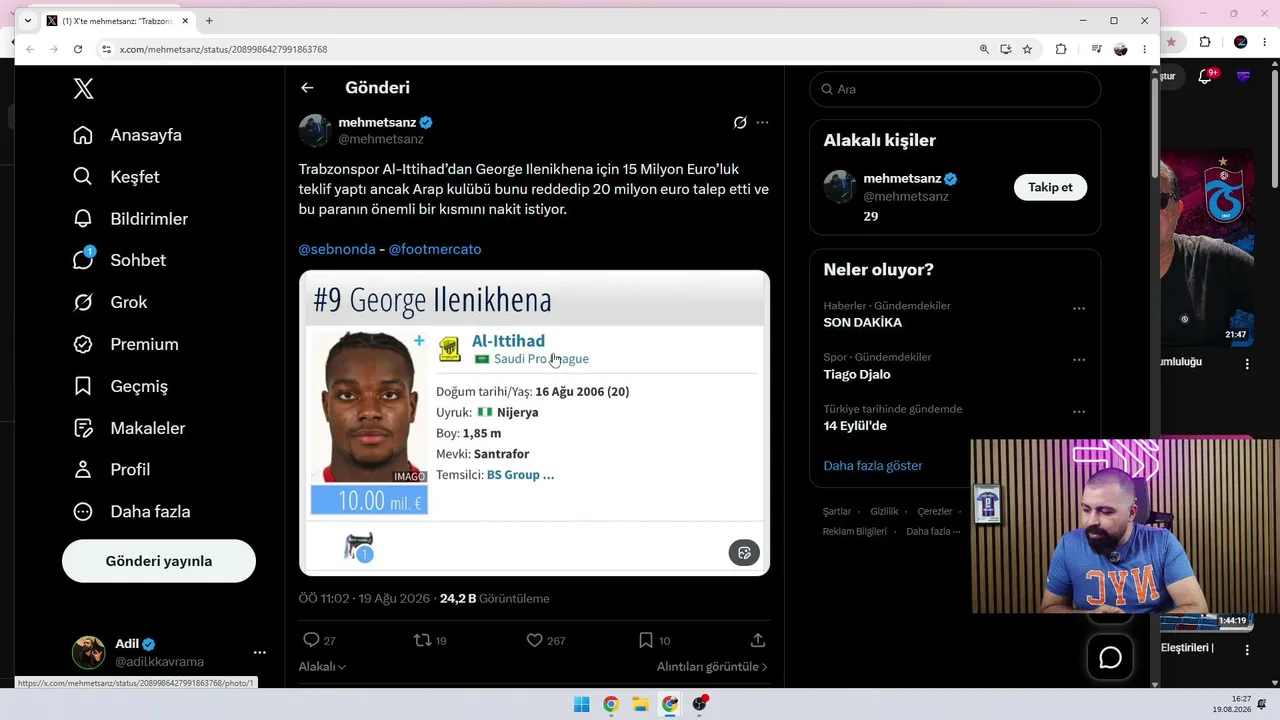Open the SON DAKİKA trend
1280x720 pixels.
[x=863, y=323]
